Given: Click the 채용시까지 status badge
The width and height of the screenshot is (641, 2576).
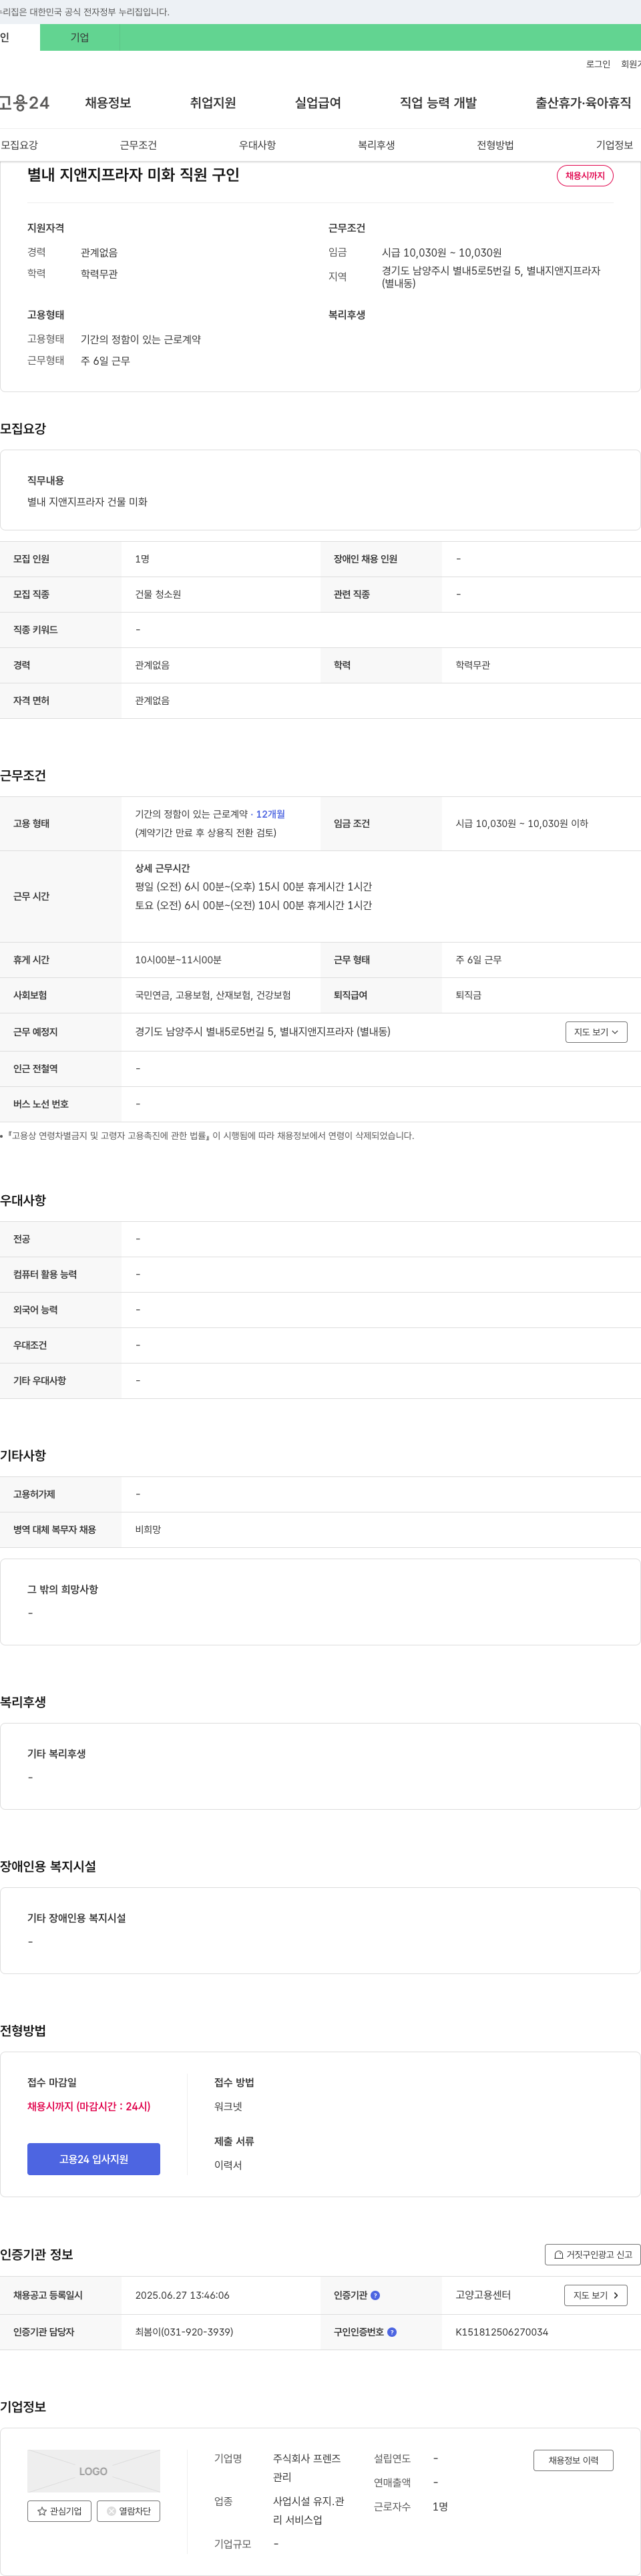Looking at the screenshot, I should click(x=585, y=176).
